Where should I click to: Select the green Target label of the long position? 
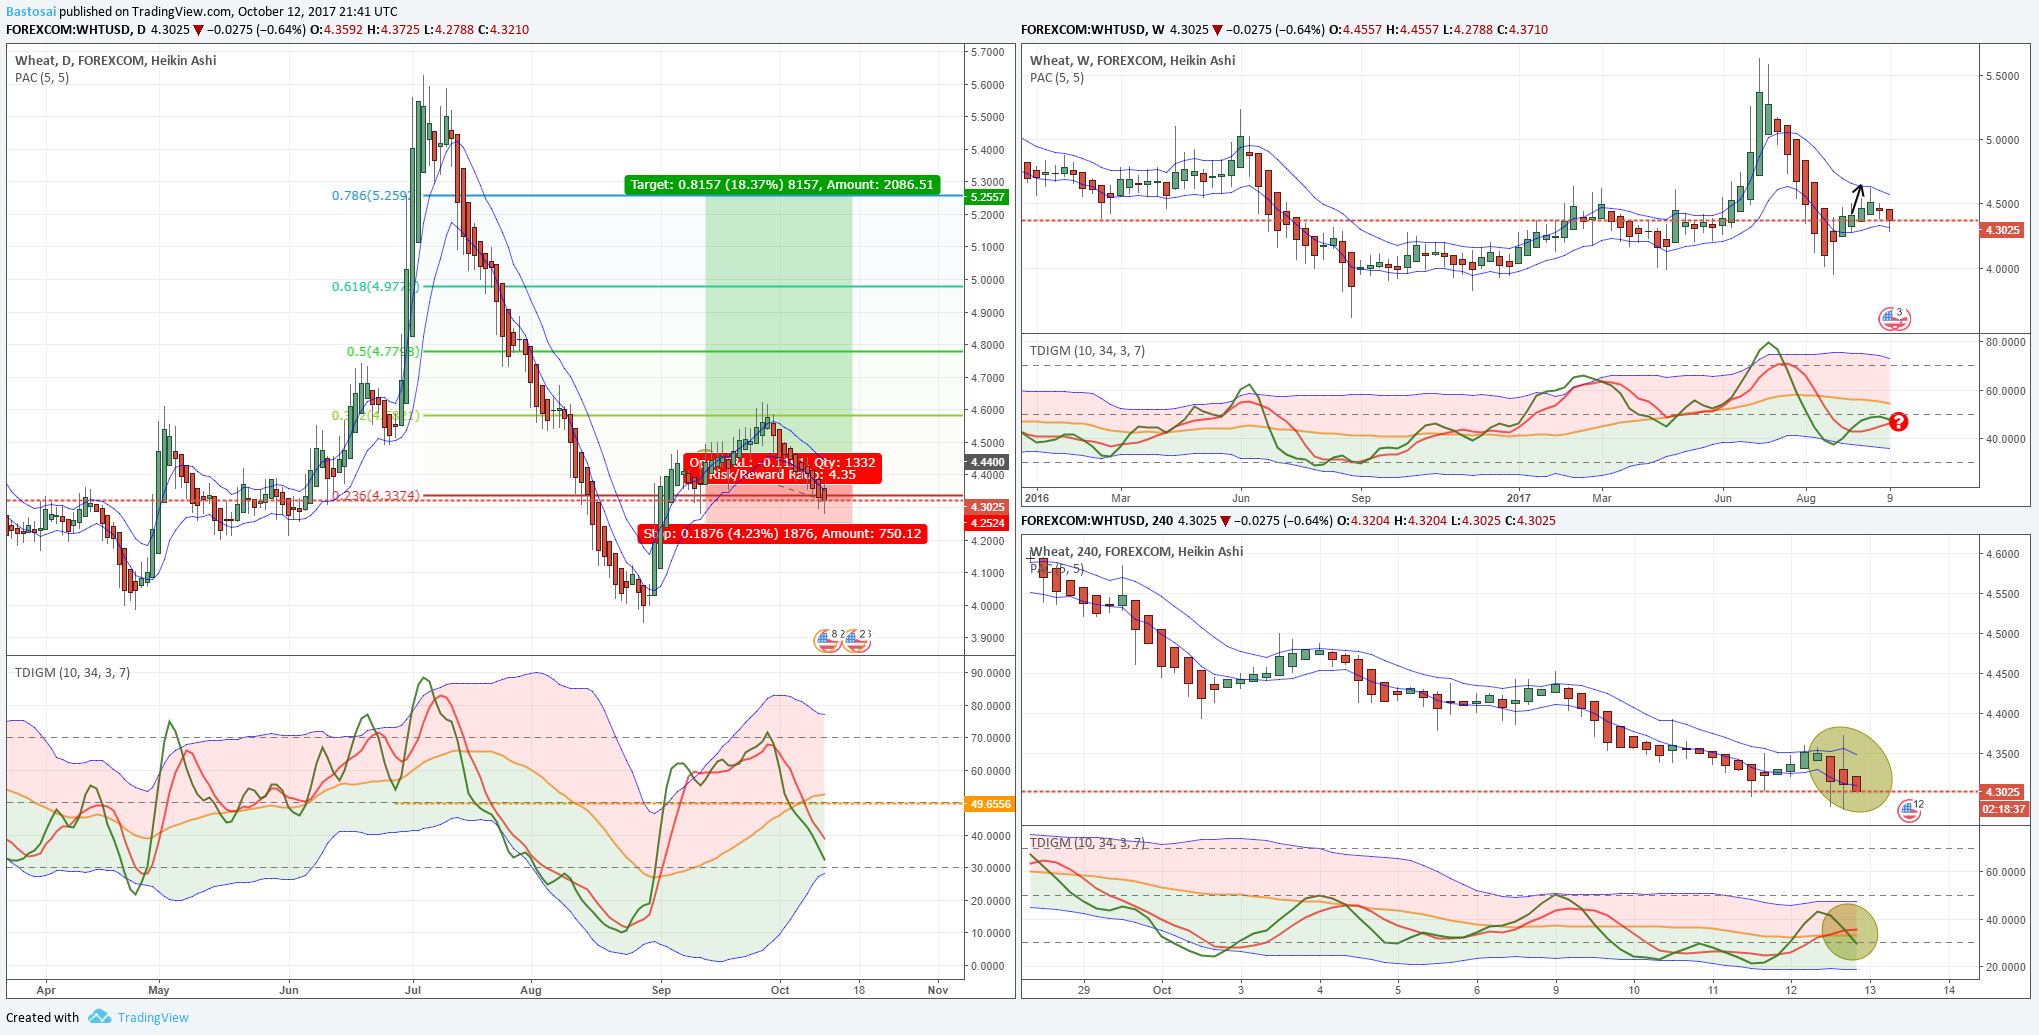pyautogui.click(x=782, y=185)
